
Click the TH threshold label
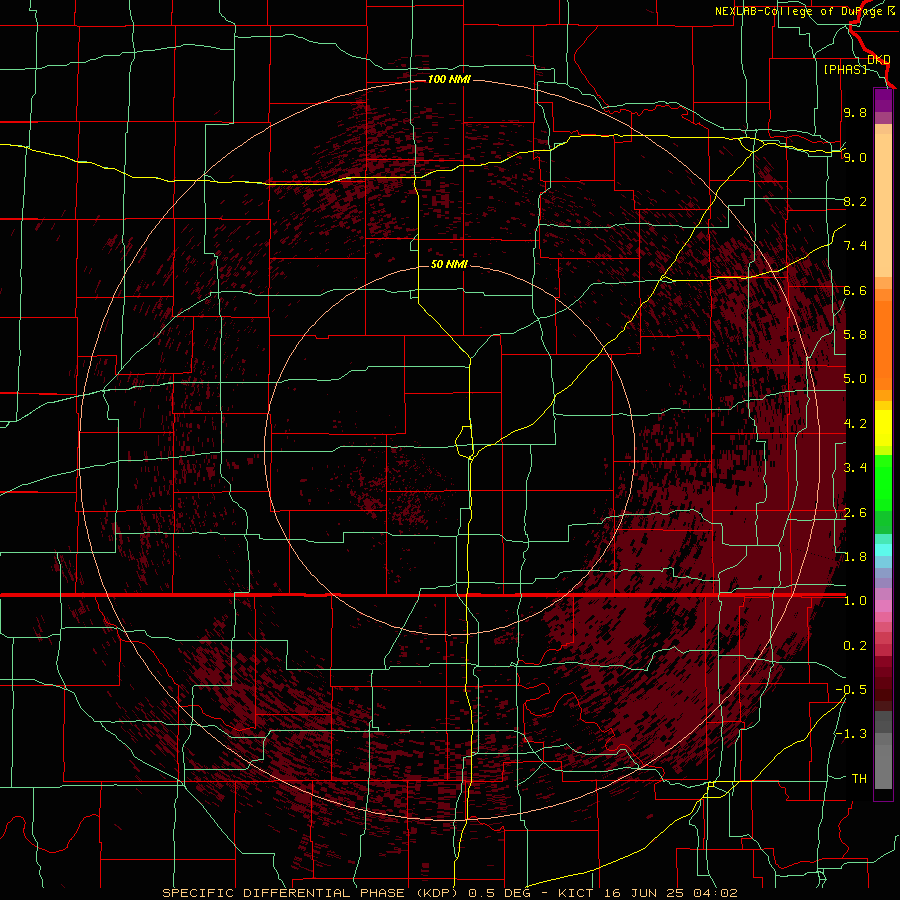coord(859,779)
